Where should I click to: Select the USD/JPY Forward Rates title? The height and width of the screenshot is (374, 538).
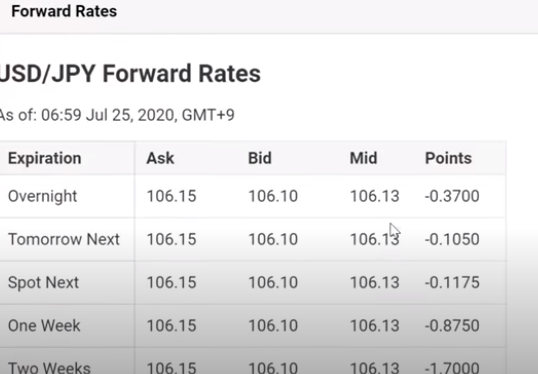[x=130, y=74]
